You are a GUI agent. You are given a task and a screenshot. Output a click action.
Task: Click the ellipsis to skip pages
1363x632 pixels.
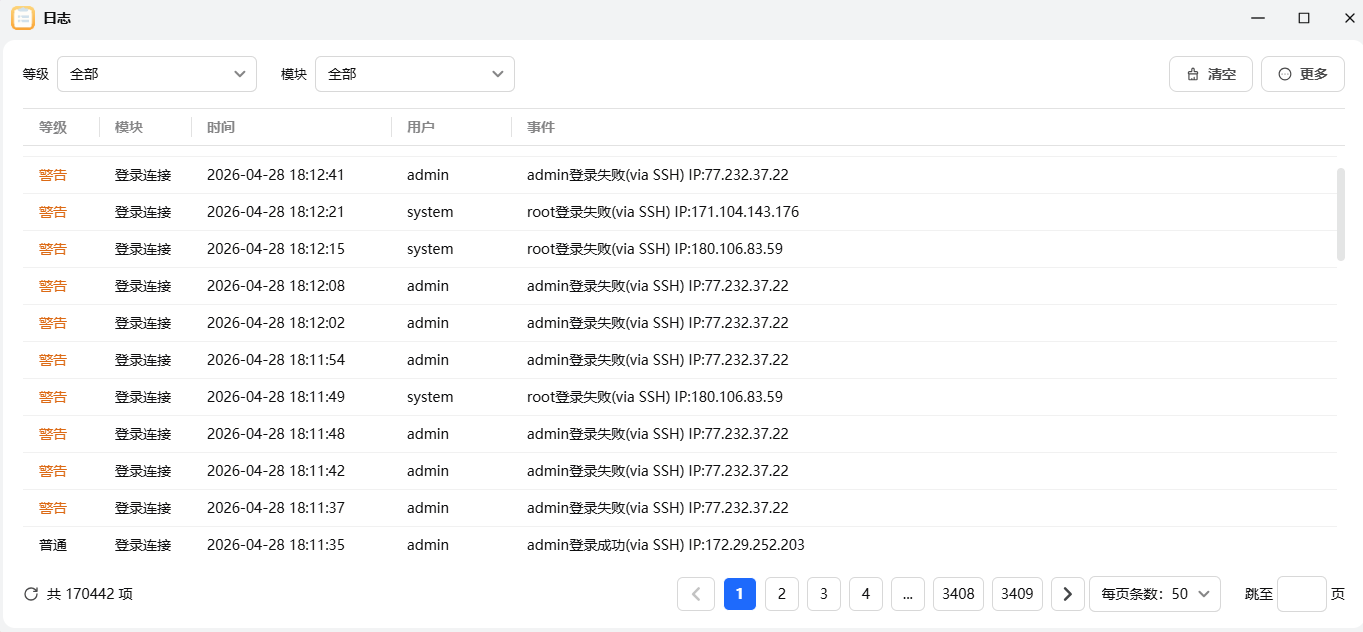pyautogui.click(x=907, y=594)
